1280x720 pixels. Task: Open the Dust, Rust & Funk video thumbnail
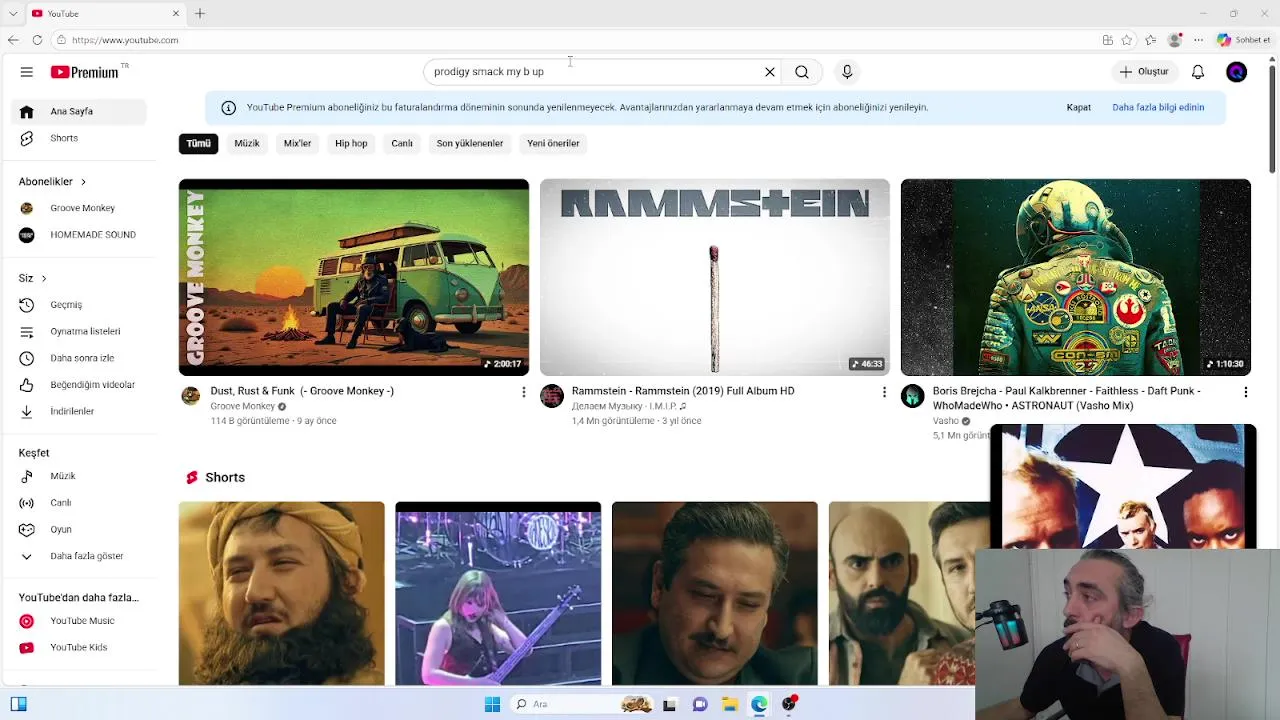(354, 277)
